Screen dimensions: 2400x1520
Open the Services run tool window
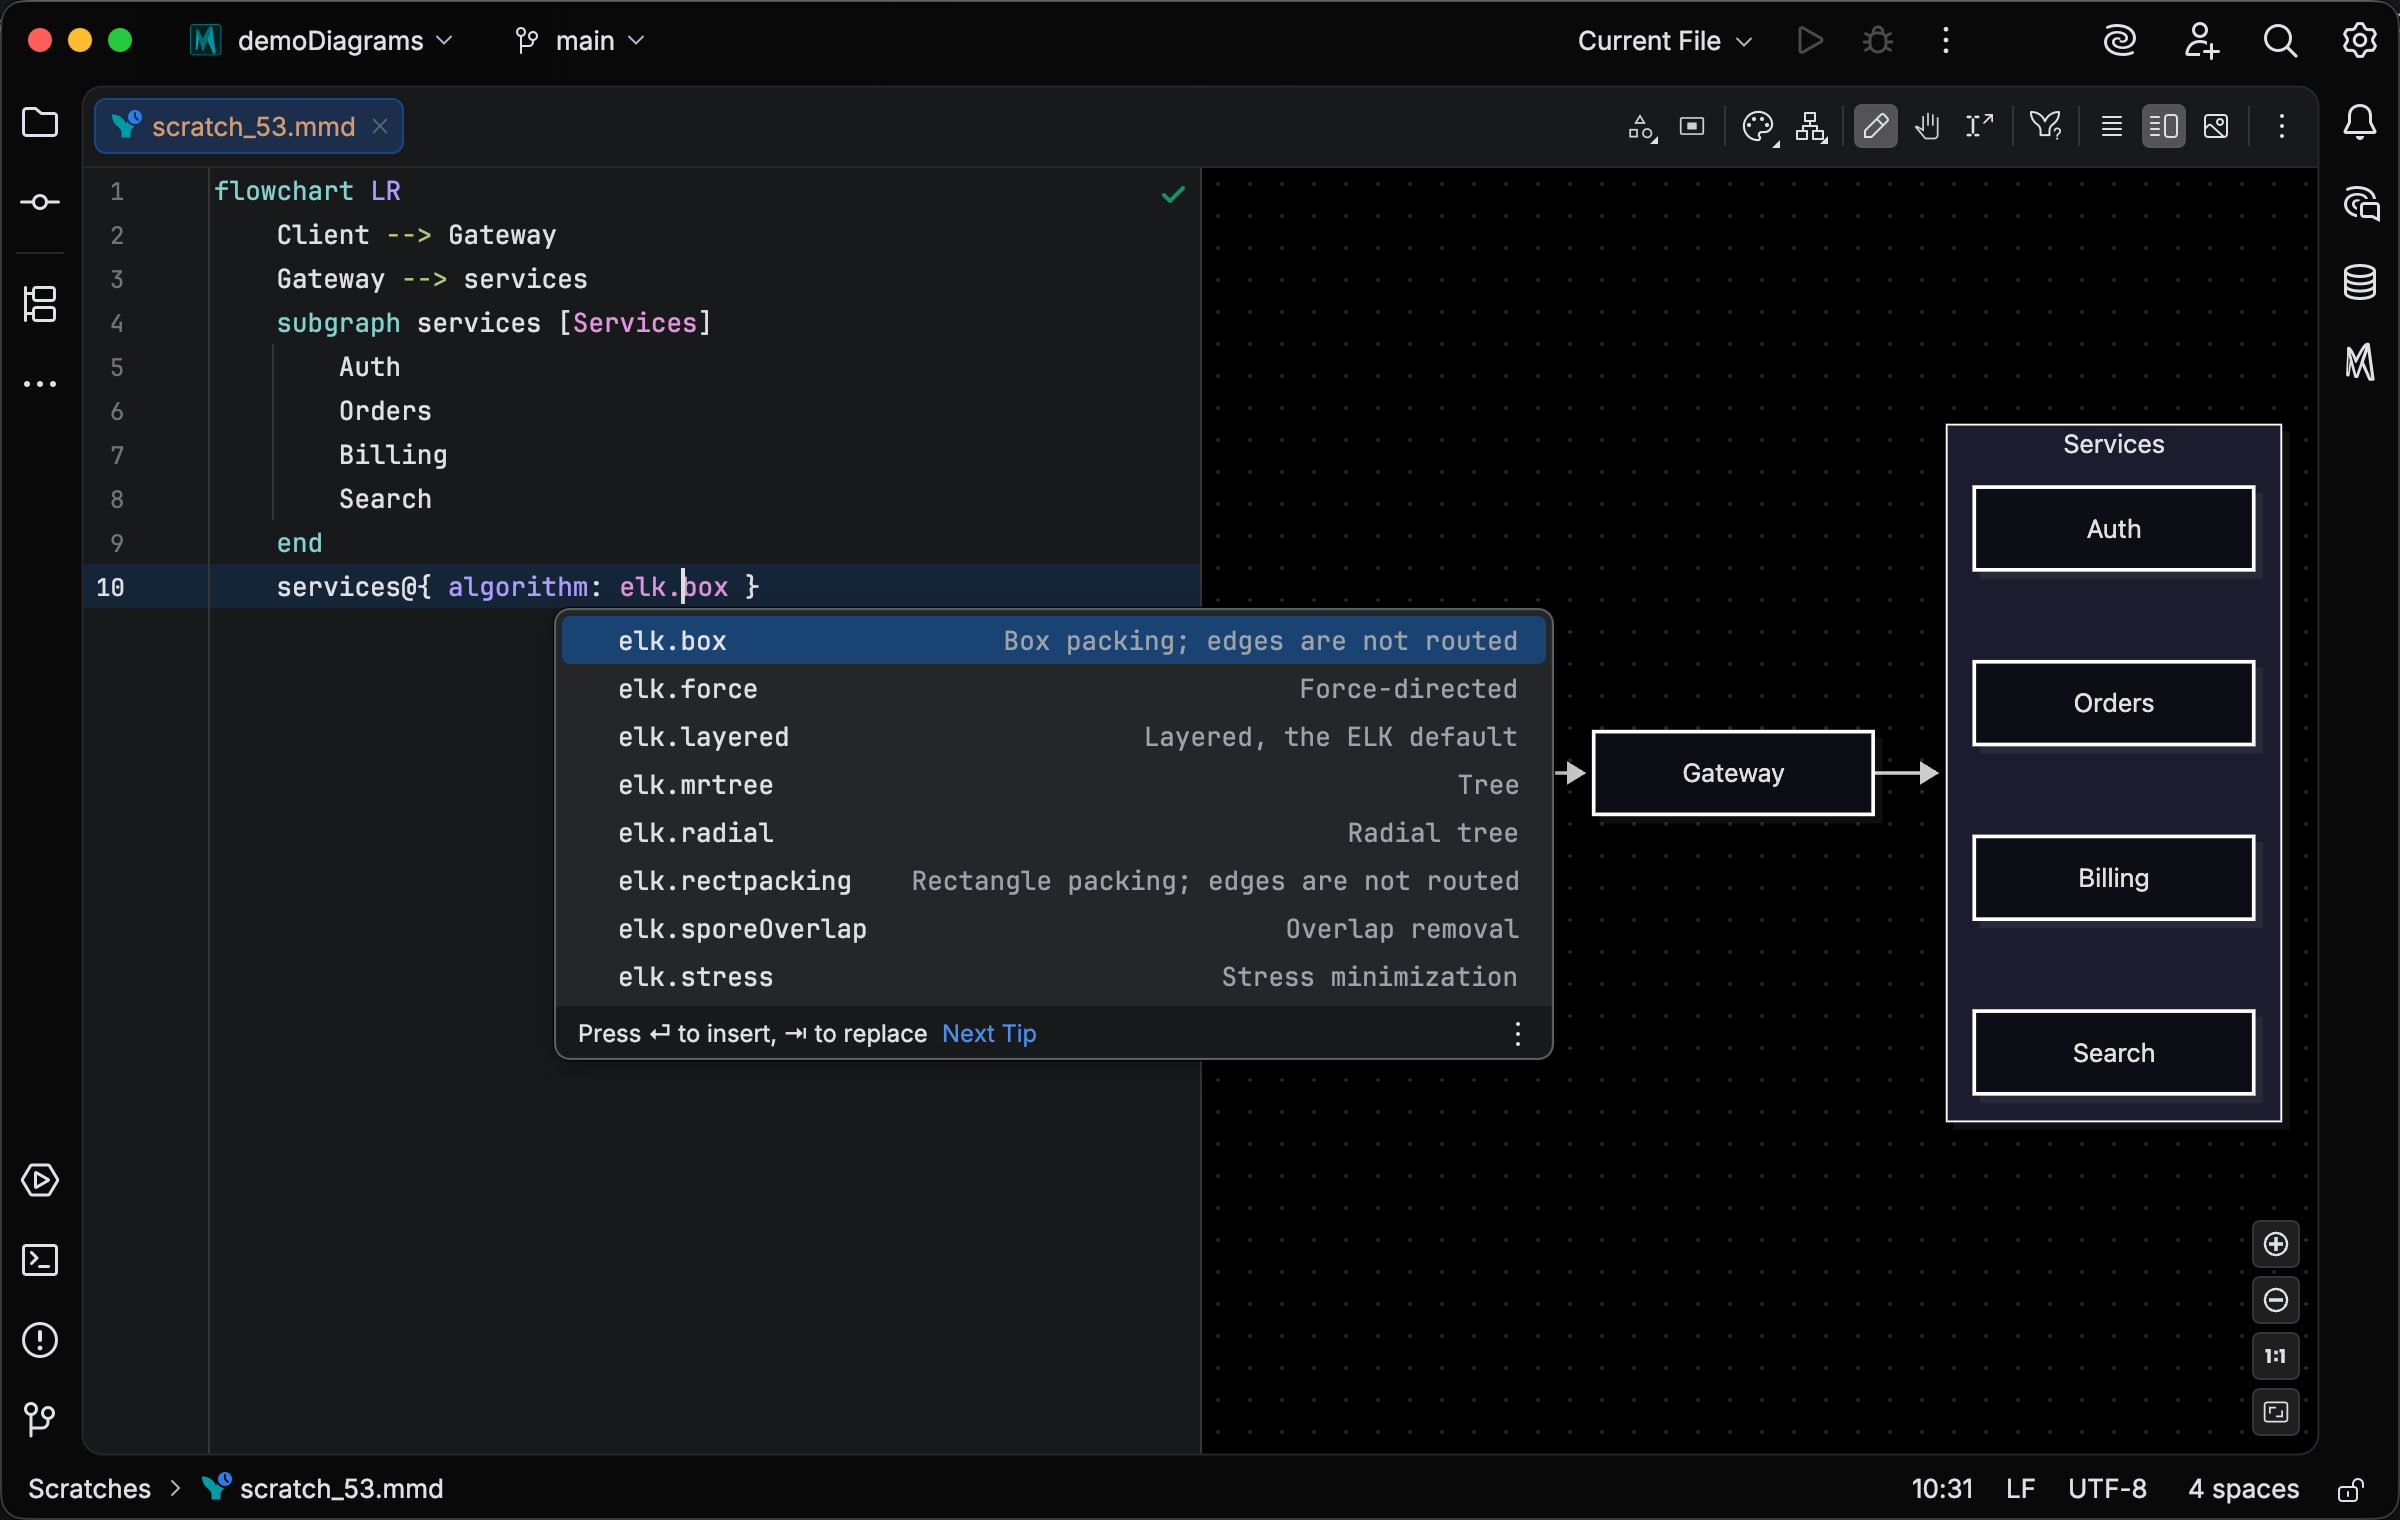coord(40,1180)
